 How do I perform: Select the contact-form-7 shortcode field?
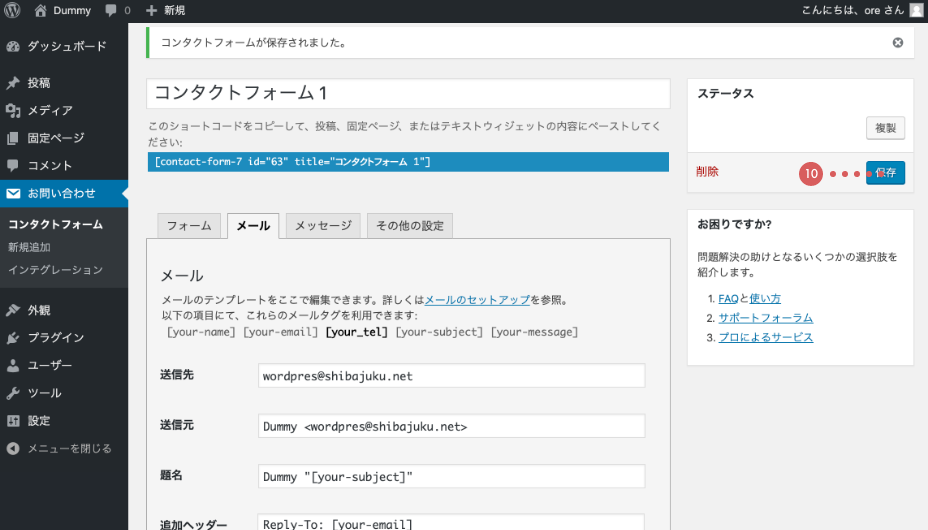407,162
